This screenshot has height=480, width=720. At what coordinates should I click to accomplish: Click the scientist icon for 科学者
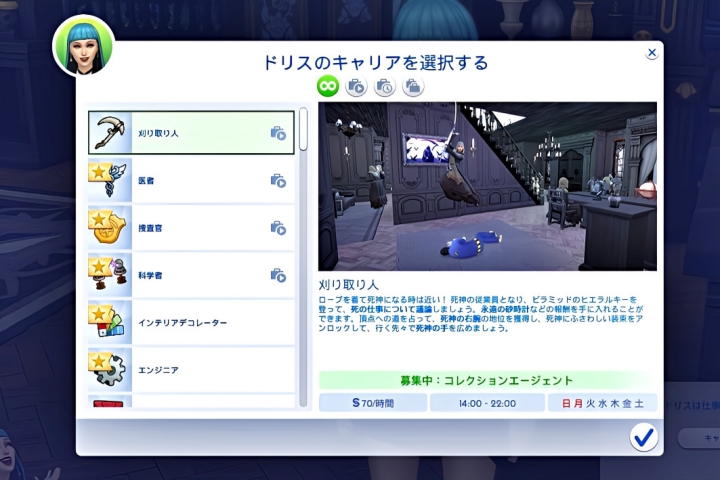pos(109,275)
